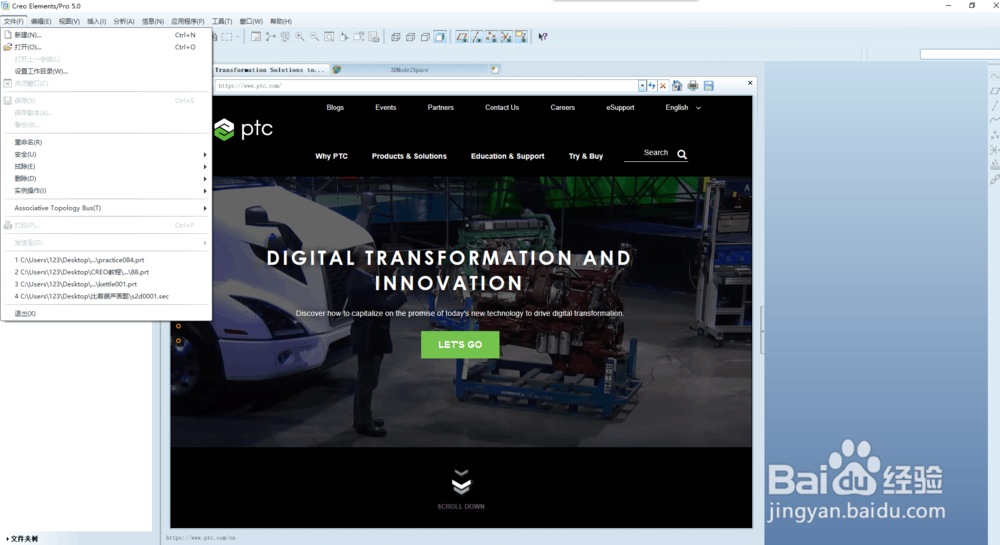Click the web page Search magnifier icon
1000x545 pixels.
coord(682,154)
